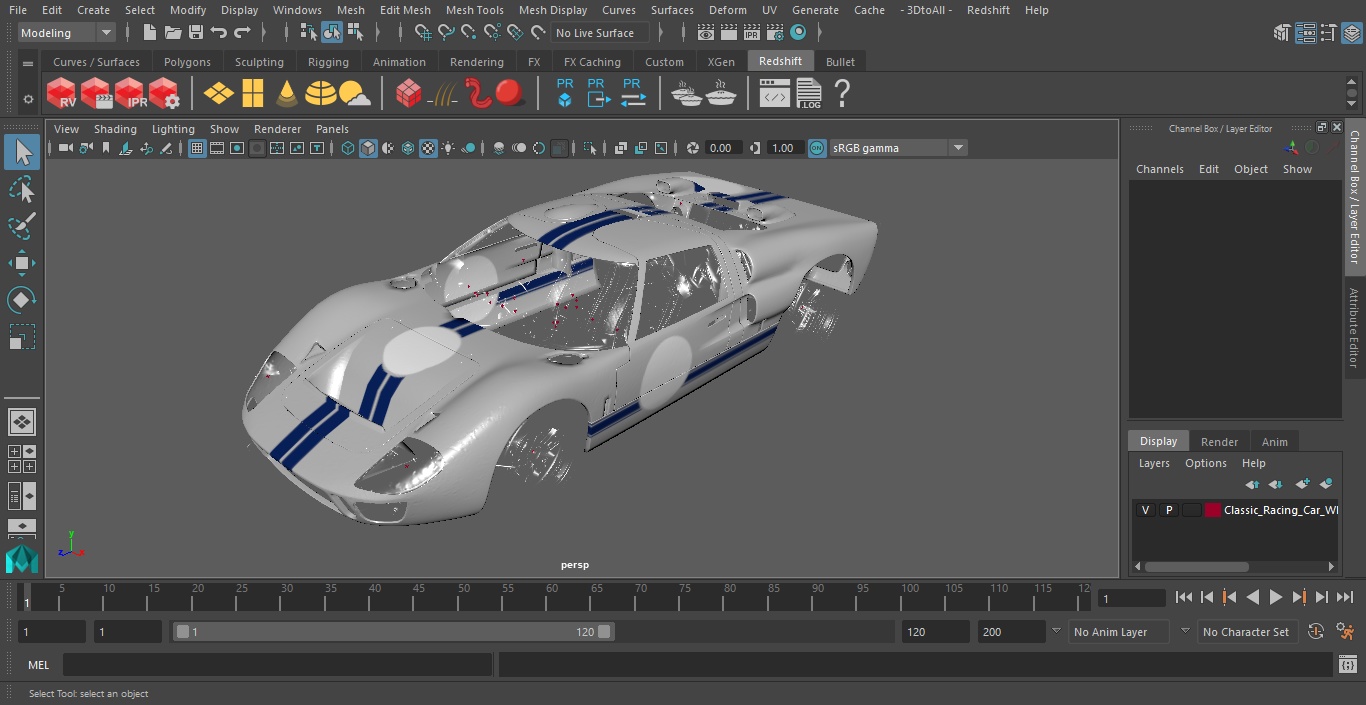Toggle playback P box on the layer
Viewport: 1366px width, 705px height.
click(1168, 510)
